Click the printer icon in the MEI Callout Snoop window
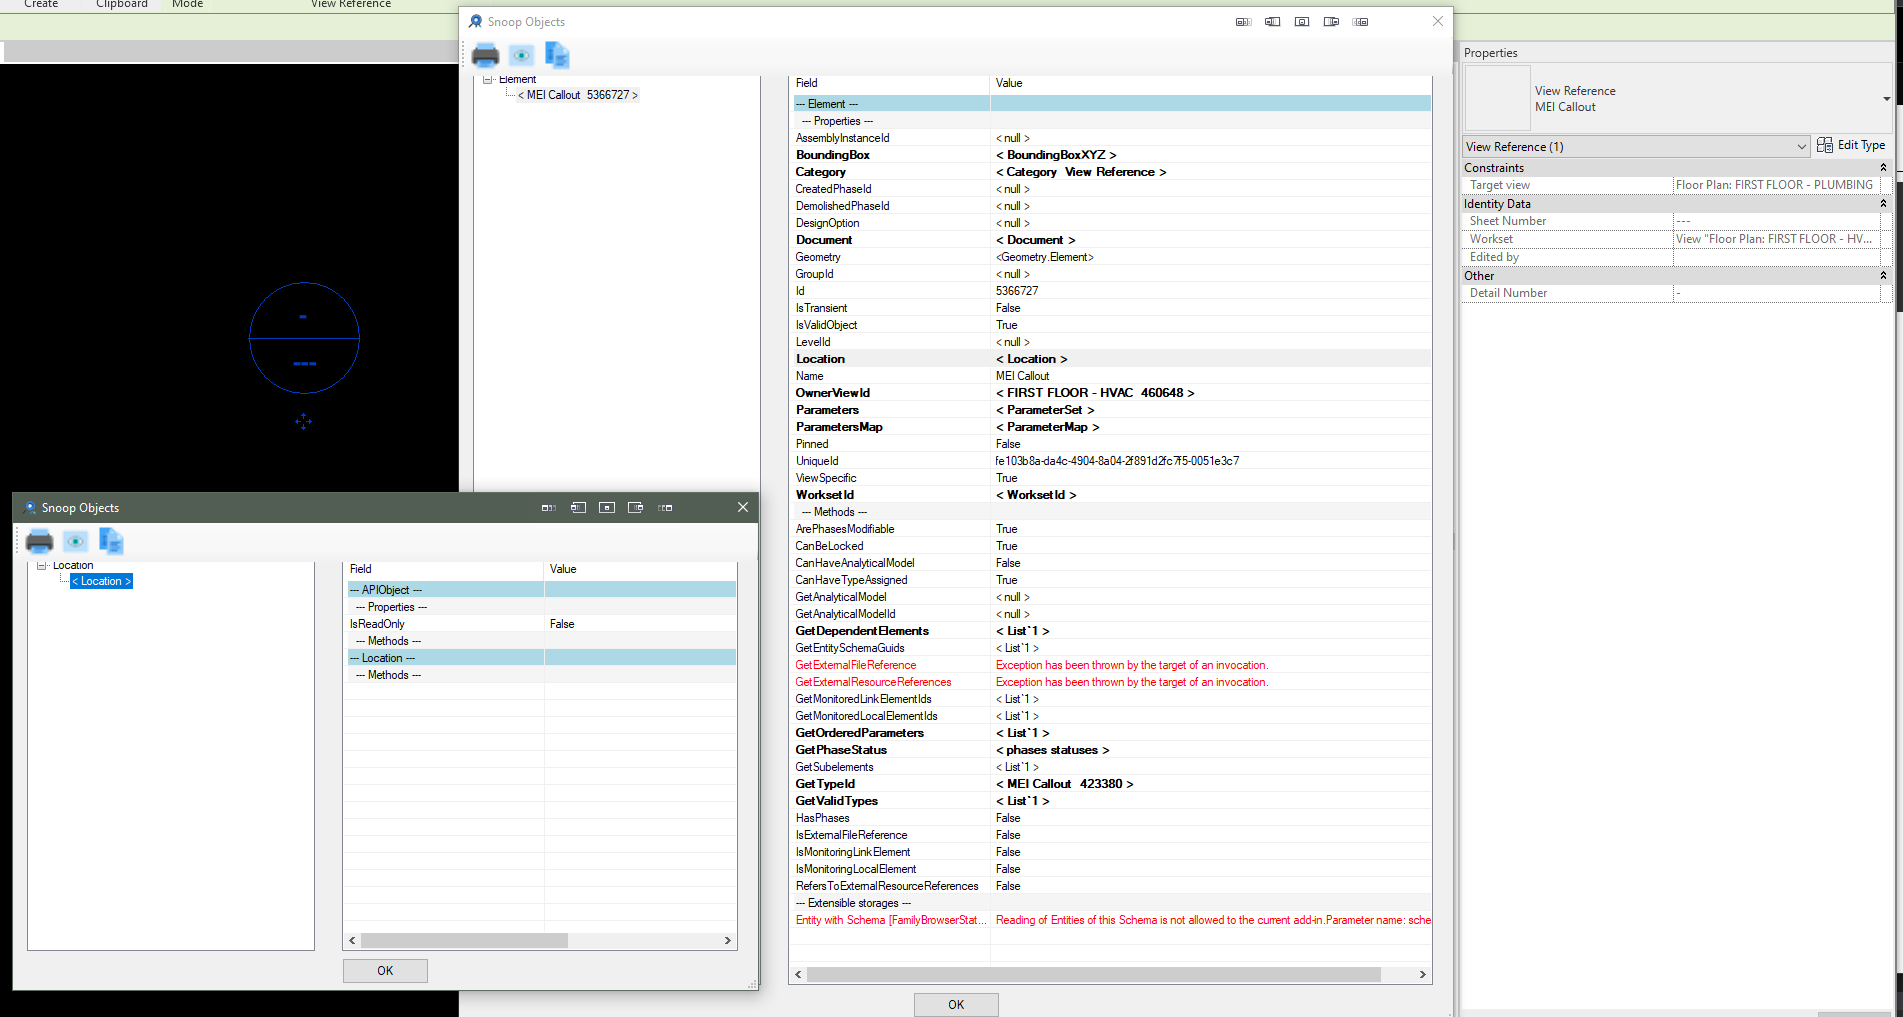This screenshot has height=1017, width=1903. click(485, 55)
